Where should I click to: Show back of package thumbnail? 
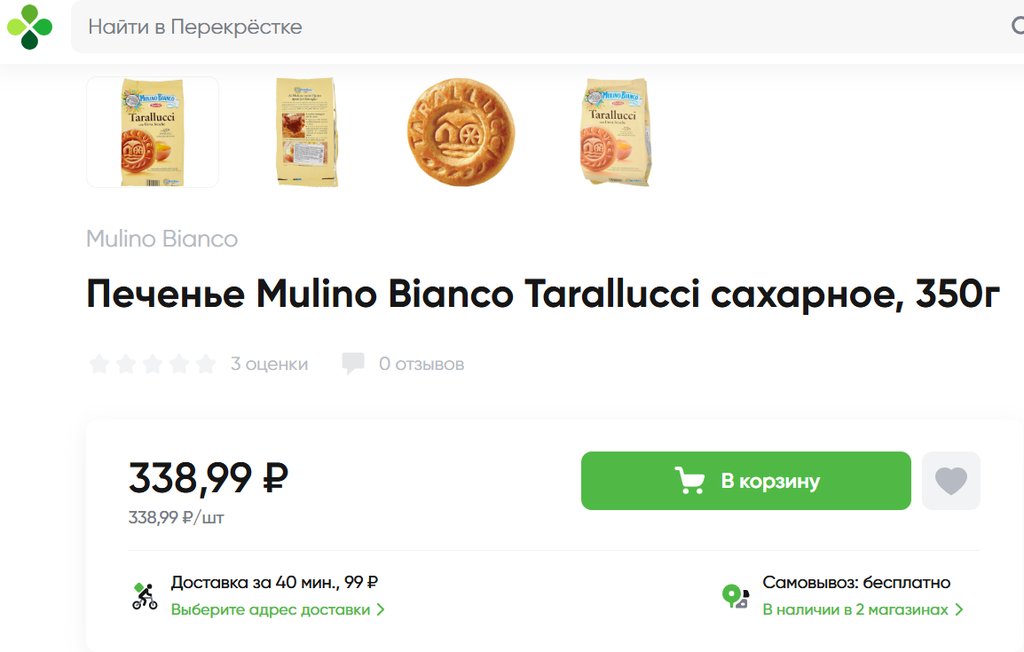tap(307, 132)
